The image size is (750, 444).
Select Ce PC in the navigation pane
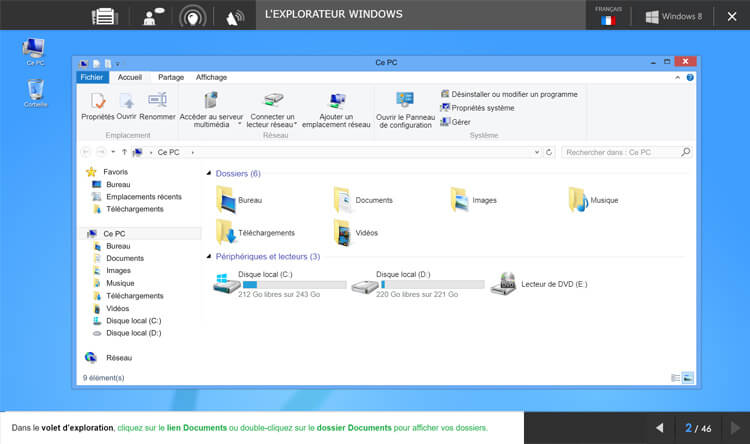pyautogui.click(x=114, y=234)
